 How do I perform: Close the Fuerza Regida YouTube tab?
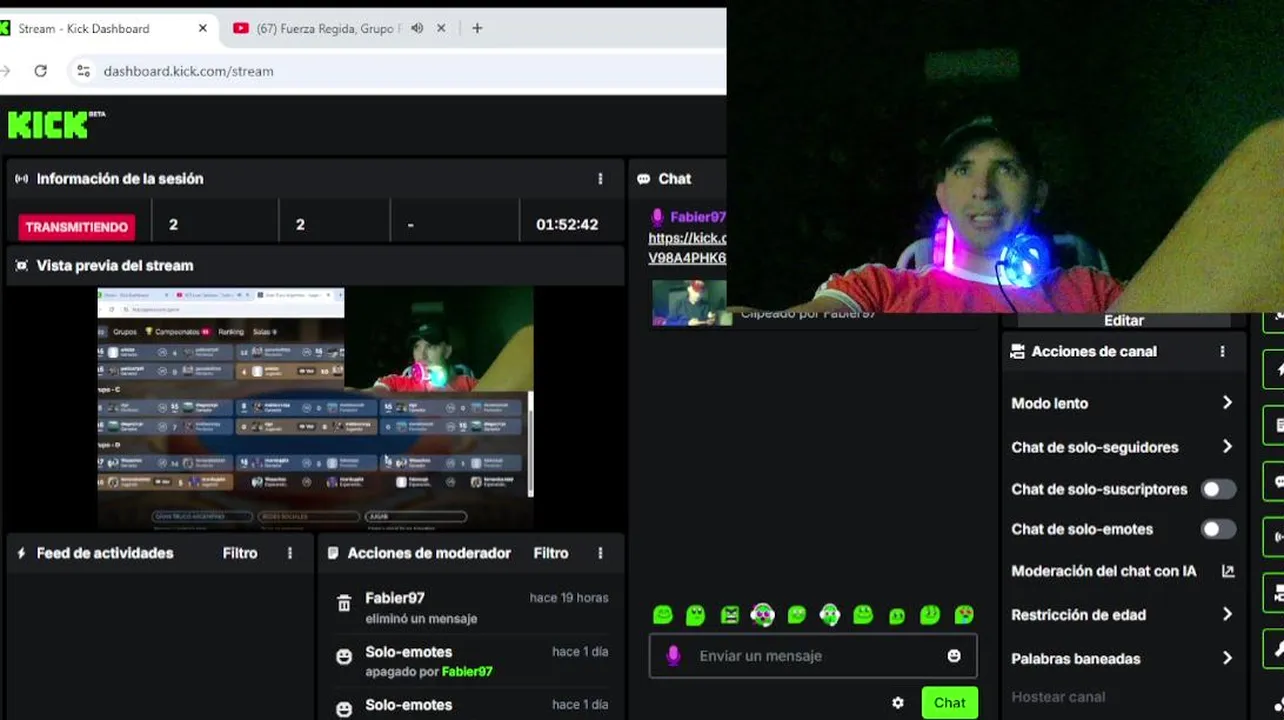coord(441,28)
